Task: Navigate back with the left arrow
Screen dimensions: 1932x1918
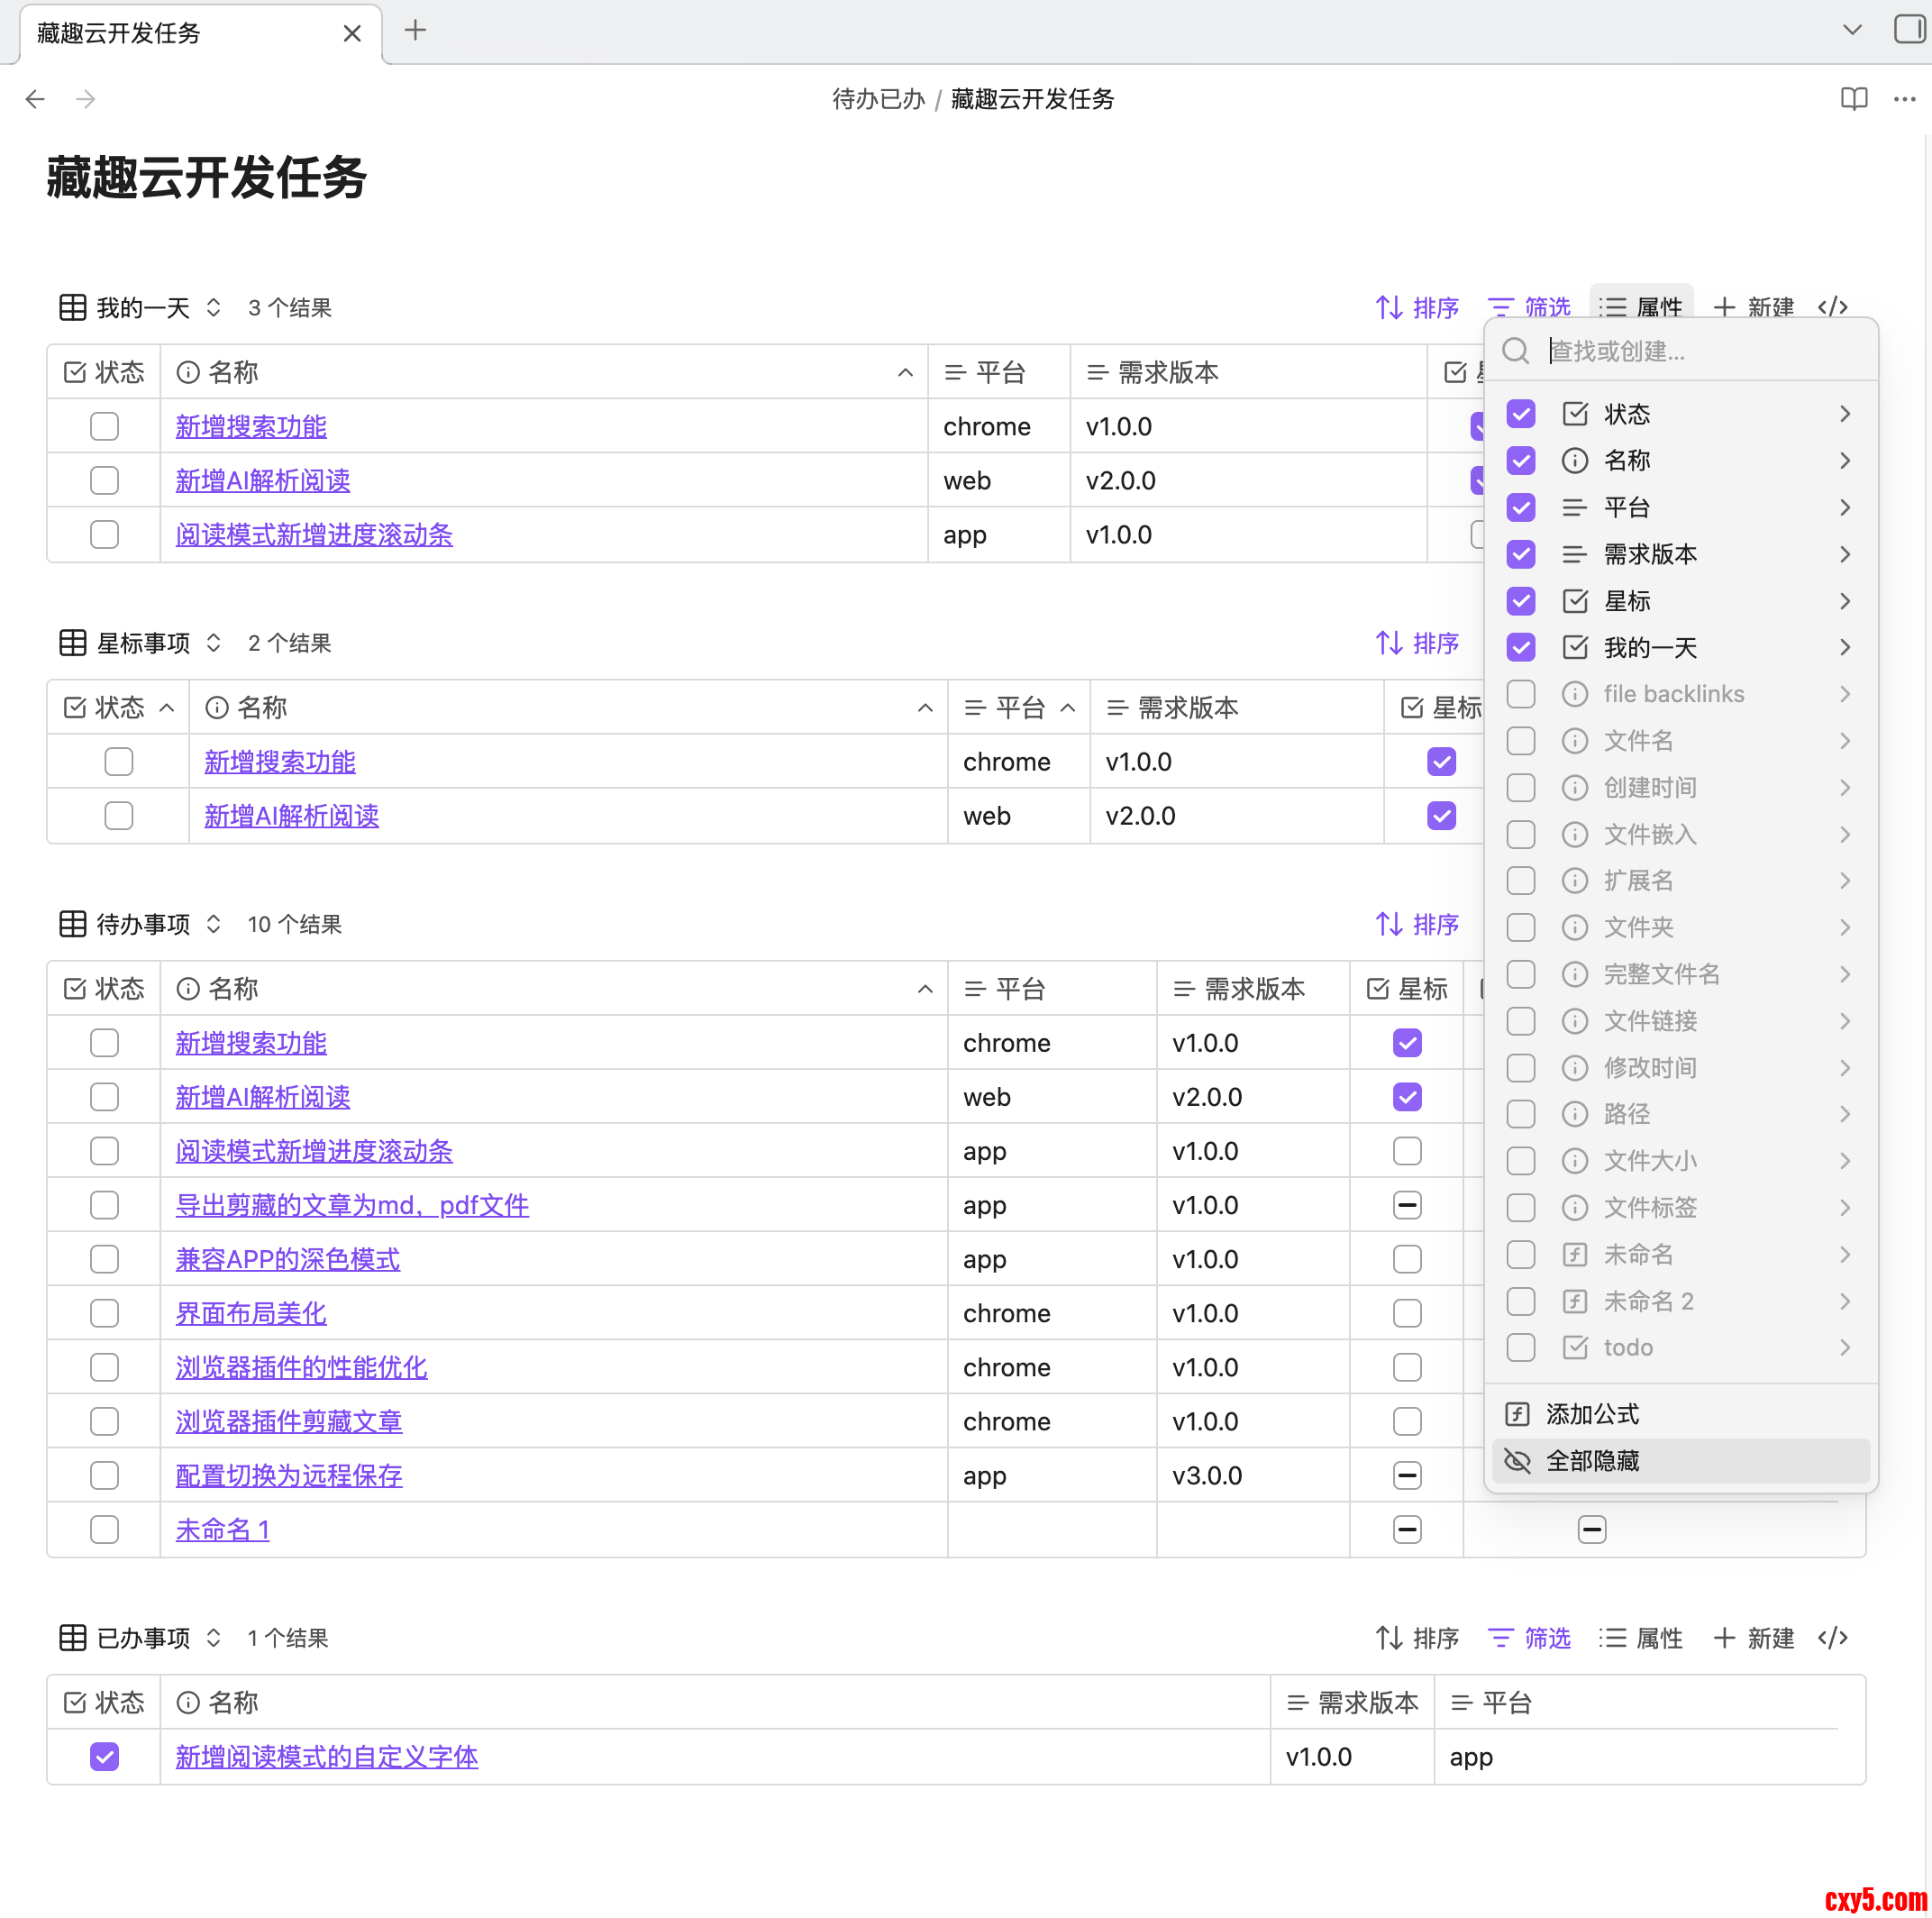Action: coord(35,98)
